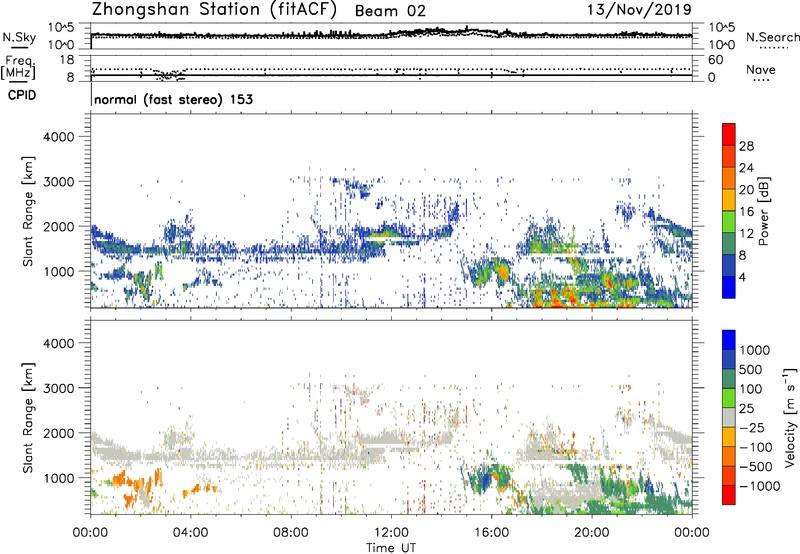Click the 'Slant Range [km]' label of power panel

[x=28, y=211]
